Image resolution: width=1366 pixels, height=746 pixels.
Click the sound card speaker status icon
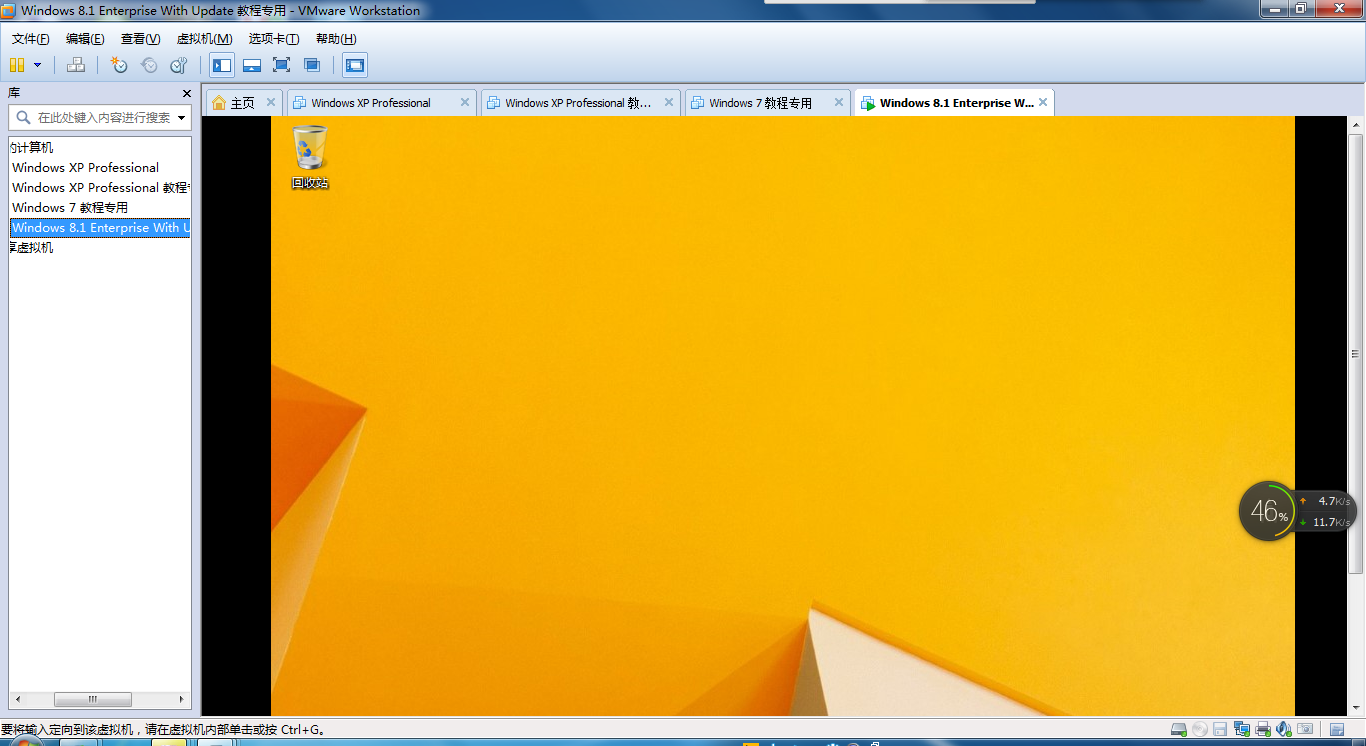(1284, 729)
